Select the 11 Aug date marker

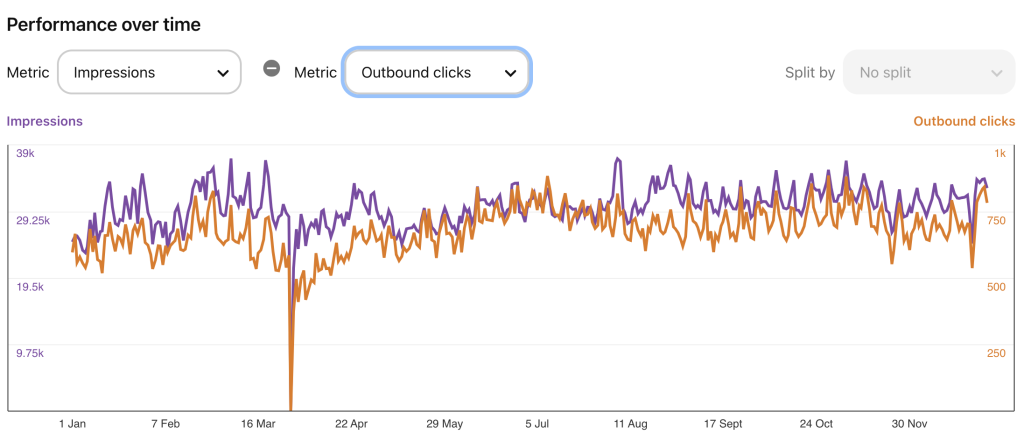(x=631, y=424)
